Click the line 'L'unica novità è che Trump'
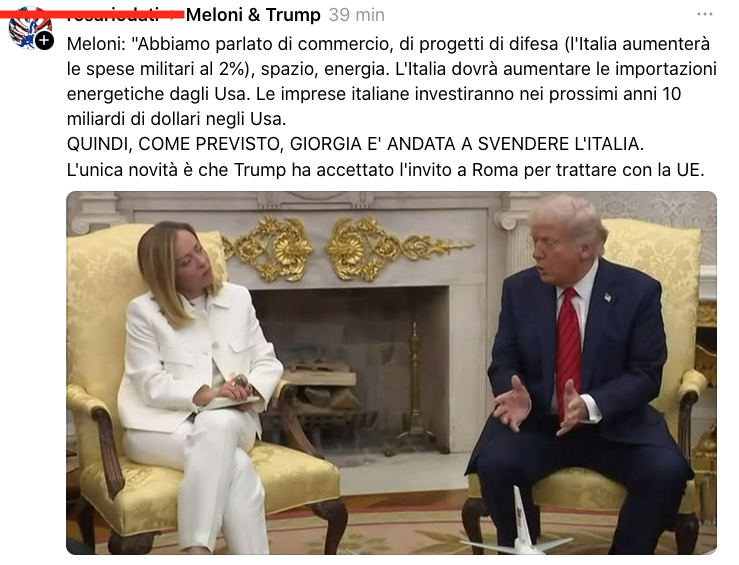Screen dimensions: 739x565 coord(386,170)
